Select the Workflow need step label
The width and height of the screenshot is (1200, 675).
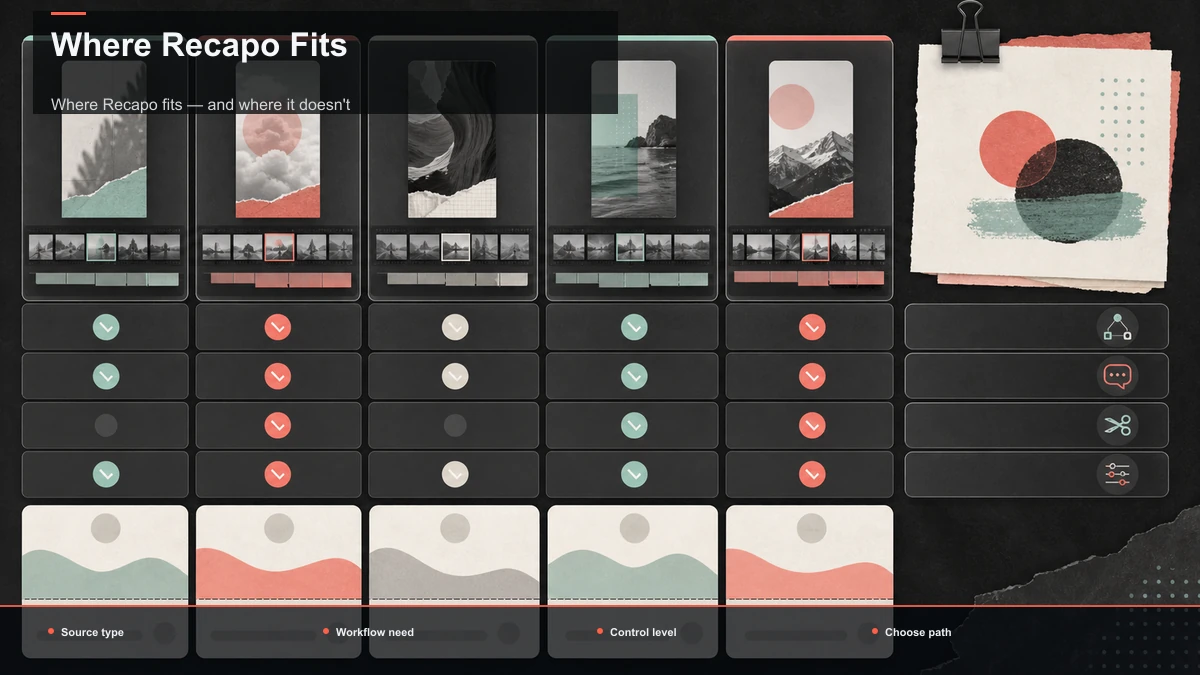[x=374, y=632]
